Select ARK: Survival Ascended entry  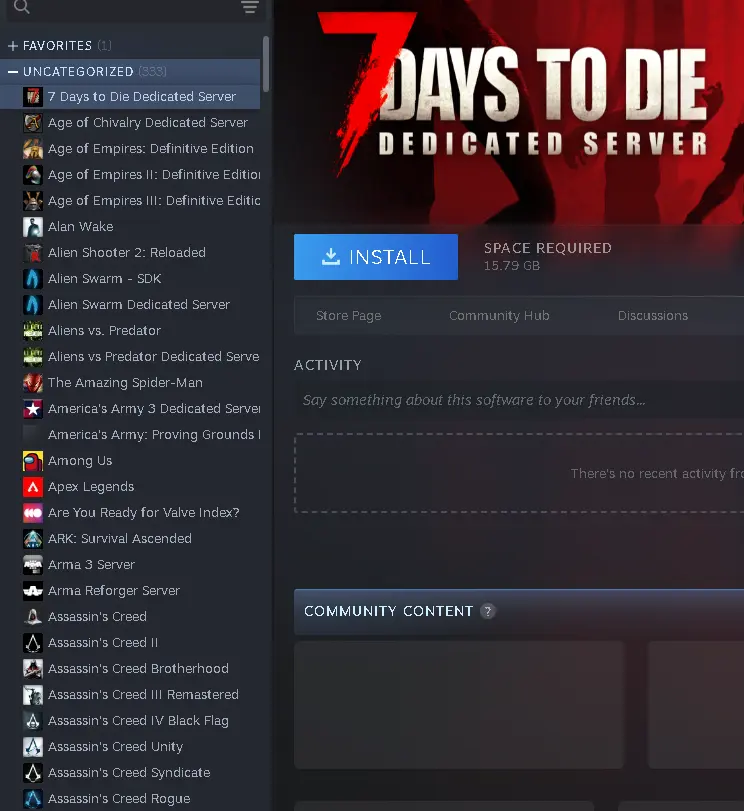point(130,539)
